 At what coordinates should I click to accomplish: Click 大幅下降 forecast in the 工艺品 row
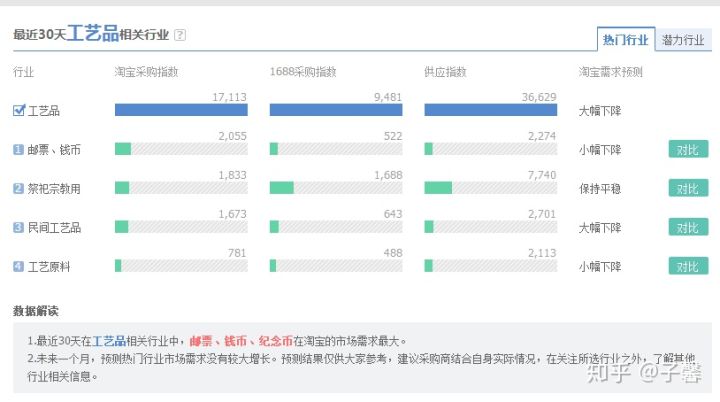pos(600,111)
